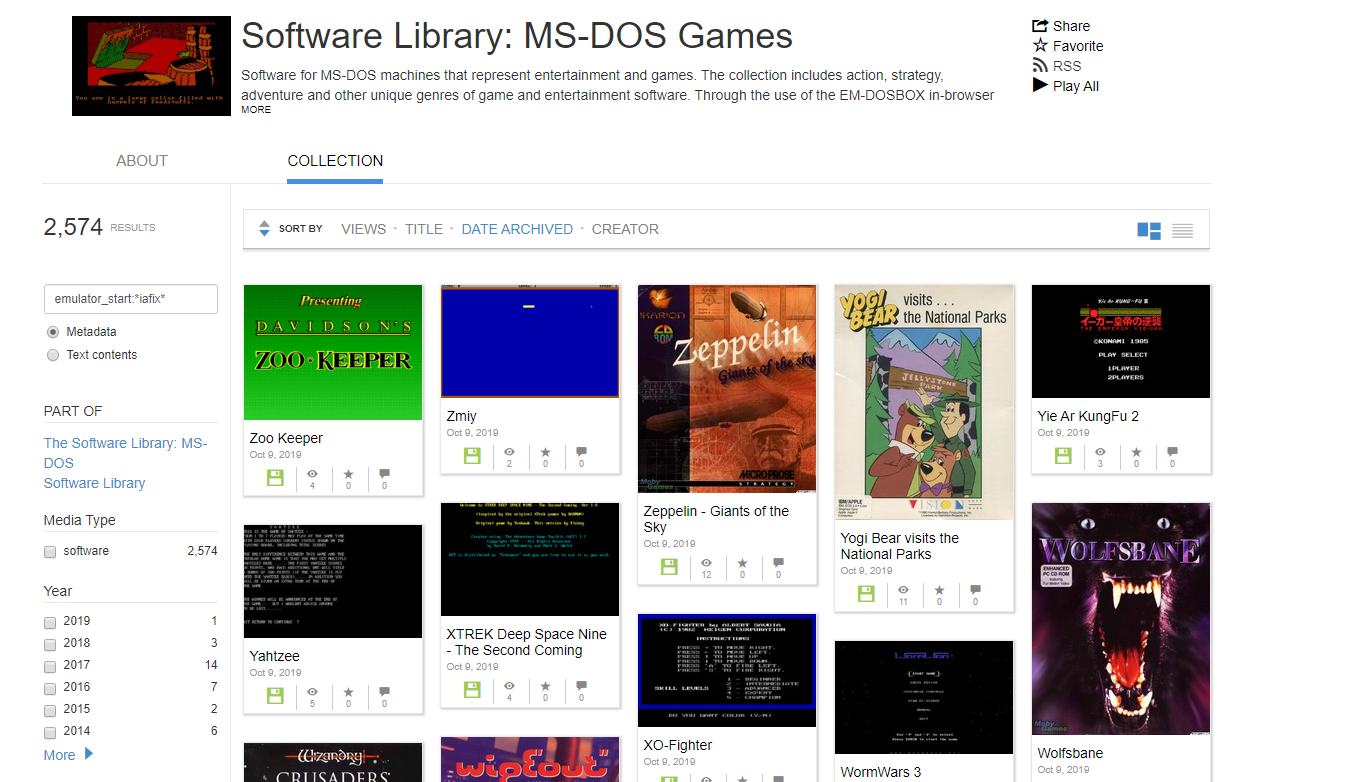
Task: Click the search query input field
Action: (x=131, y=299)
